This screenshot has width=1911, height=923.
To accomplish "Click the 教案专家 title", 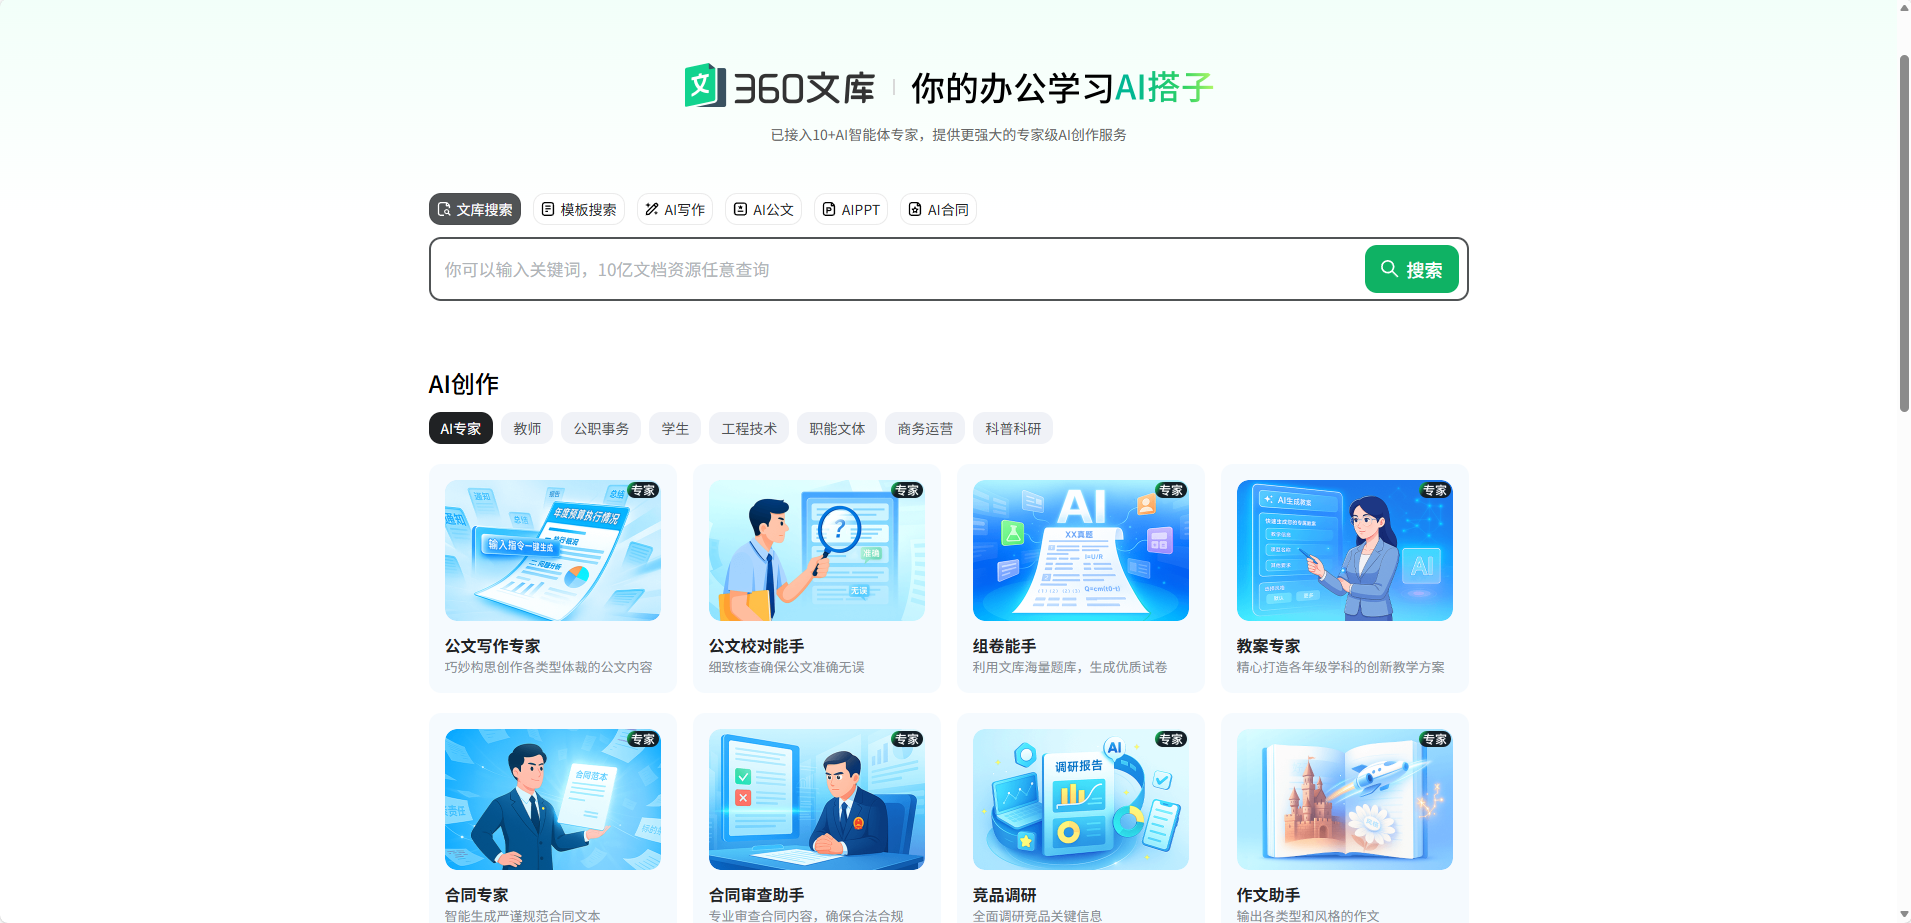I will (x=1269, y=646).
